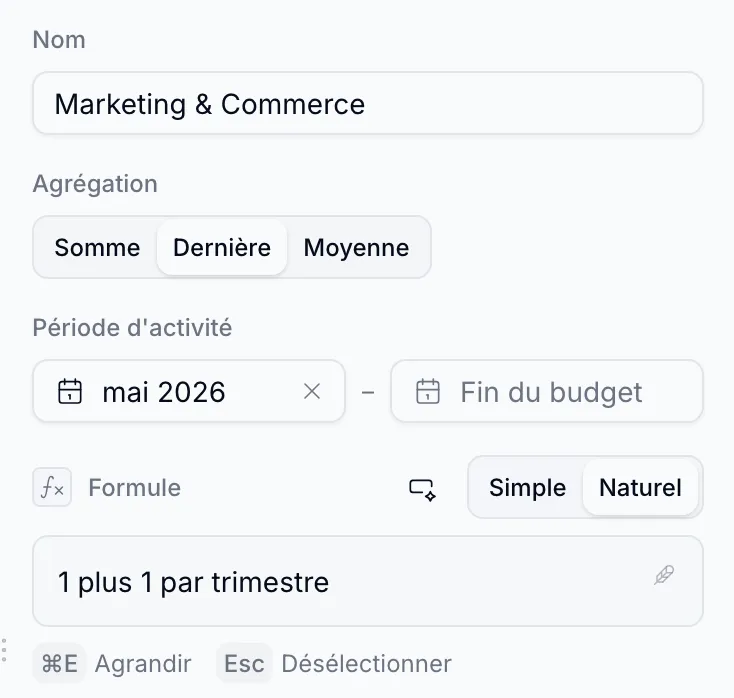Select Dernière aggregation
This screenshot has width=734, height=698.
click(x=222, y=247)
